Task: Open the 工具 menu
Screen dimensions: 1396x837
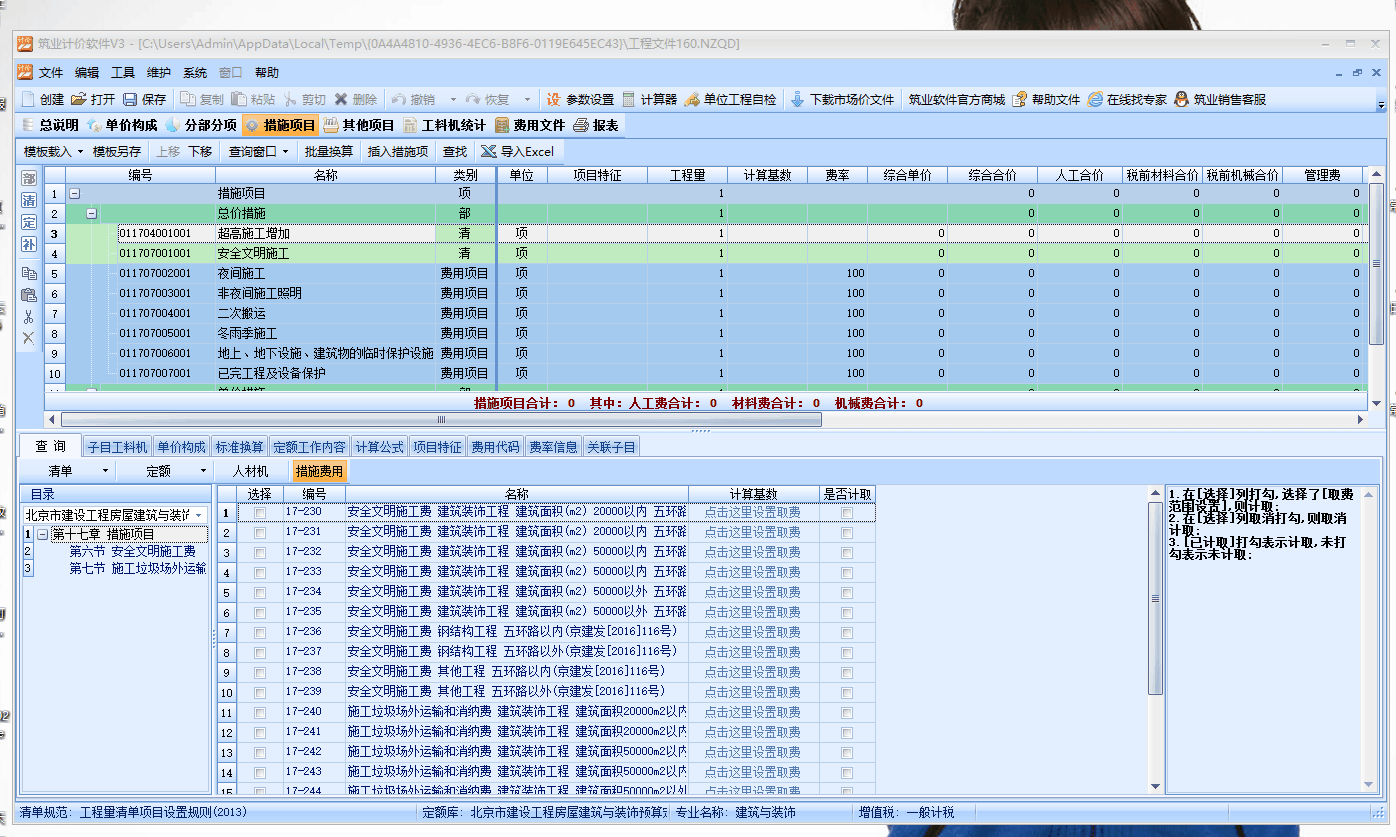Action: click(123, 73)
